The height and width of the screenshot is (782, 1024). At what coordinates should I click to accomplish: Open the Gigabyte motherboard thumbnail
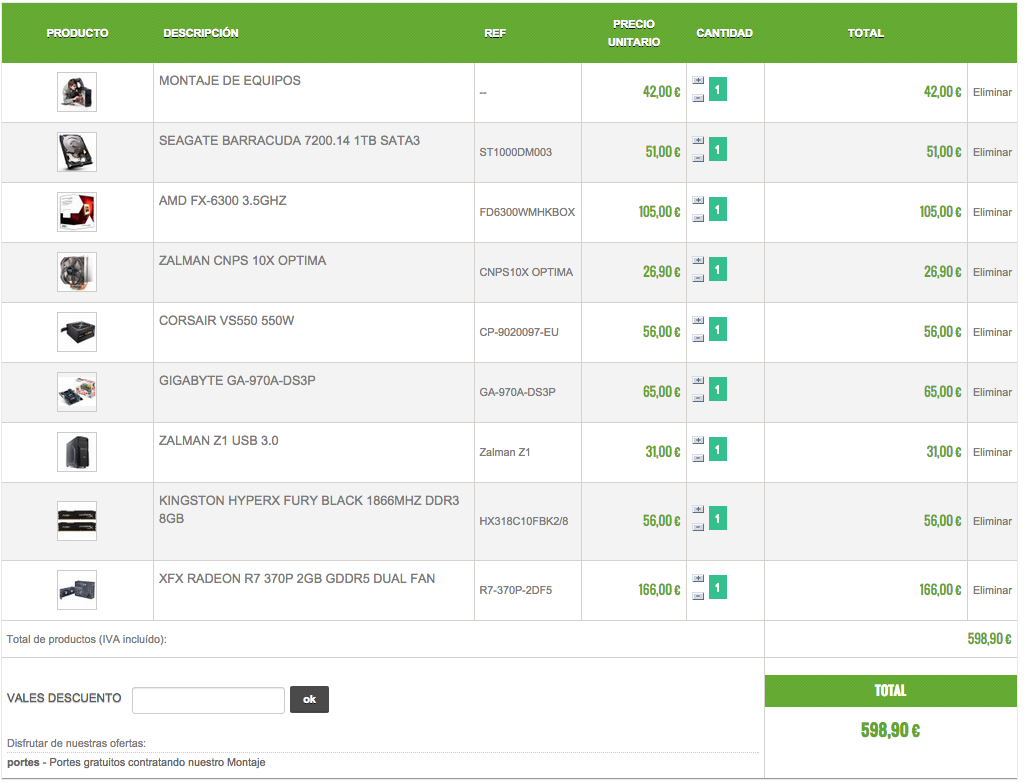pyautogui.click(x=77, y=393)
